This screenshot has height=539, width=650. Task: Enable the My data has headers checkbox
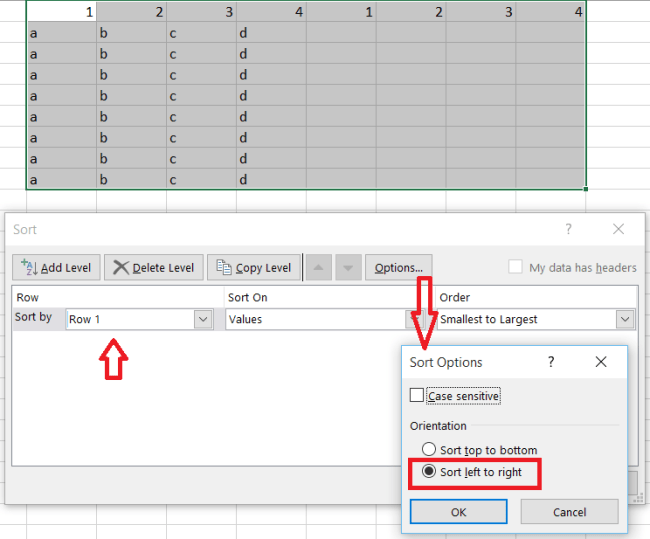(515, 268)
